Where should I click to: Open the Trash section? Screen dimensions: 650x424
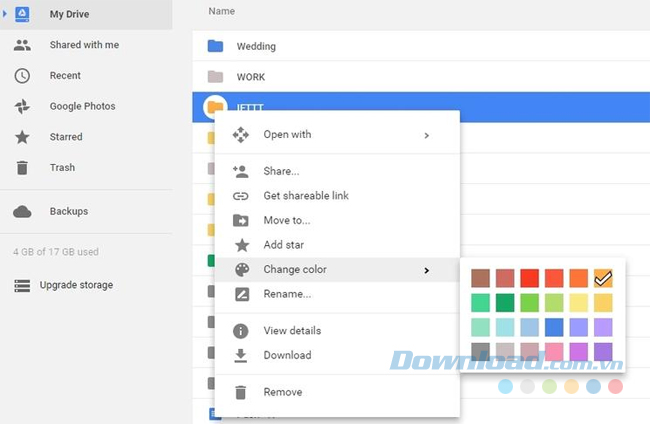coord(62,167)
